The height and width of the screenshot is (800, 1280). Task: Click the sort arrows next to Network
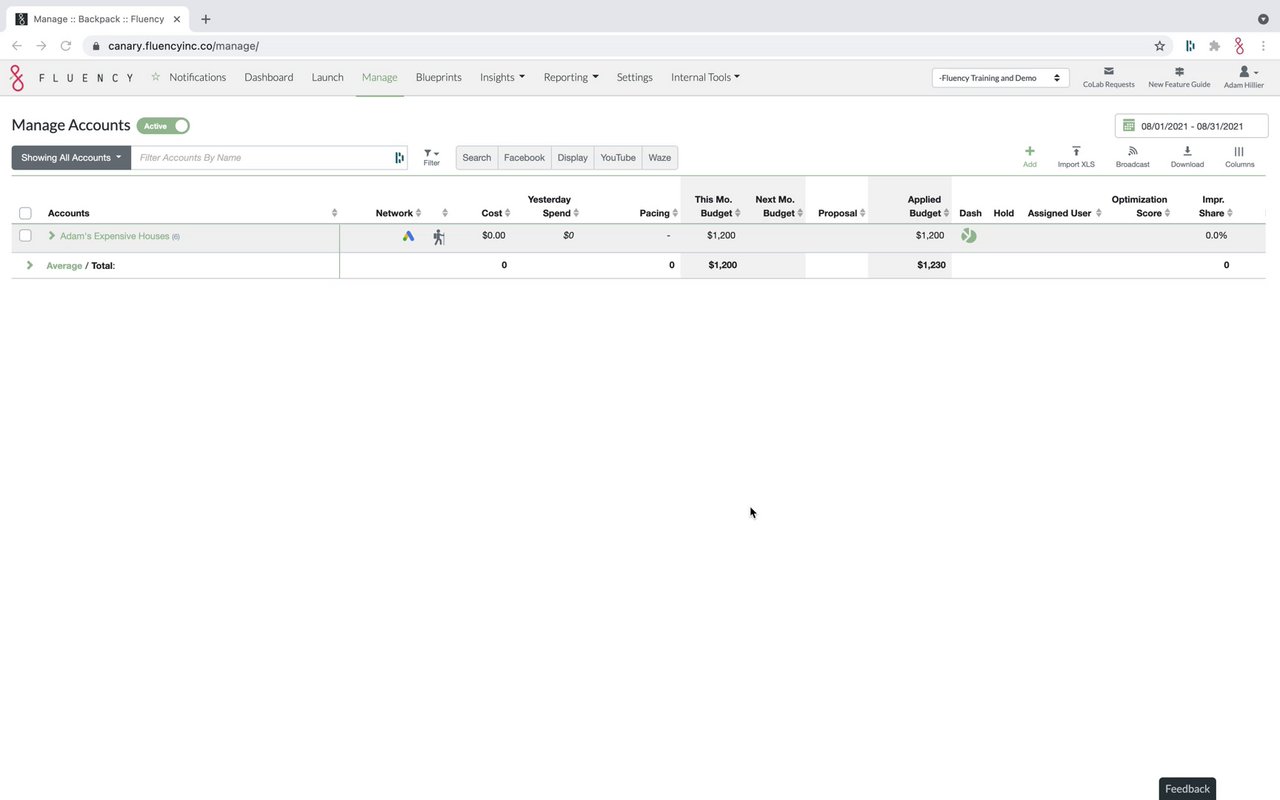point(418,213)
